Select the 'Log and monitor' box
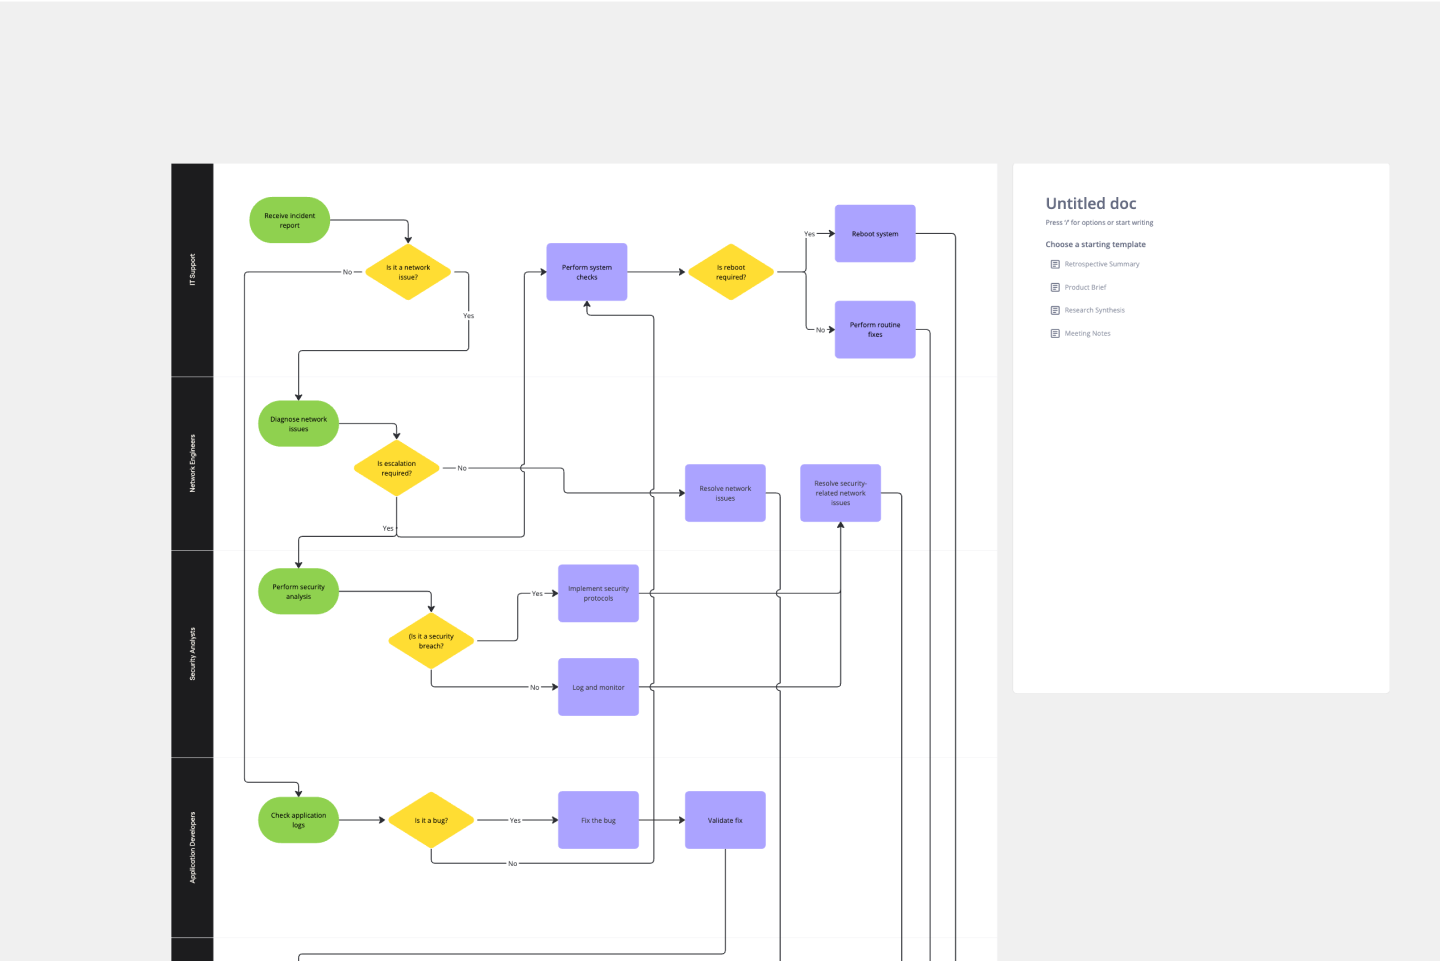This screenshot has width=1440, height=961. pyautogui.click(x=598, y=687)
